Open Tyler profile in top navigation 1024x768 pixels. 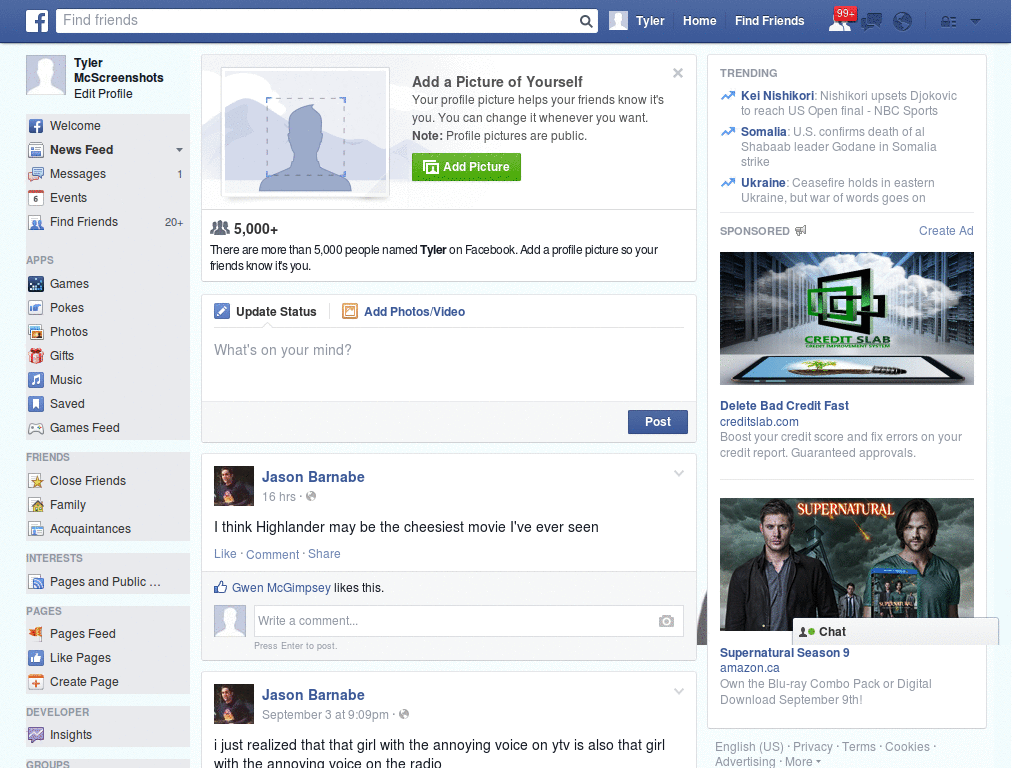[637, 21]
